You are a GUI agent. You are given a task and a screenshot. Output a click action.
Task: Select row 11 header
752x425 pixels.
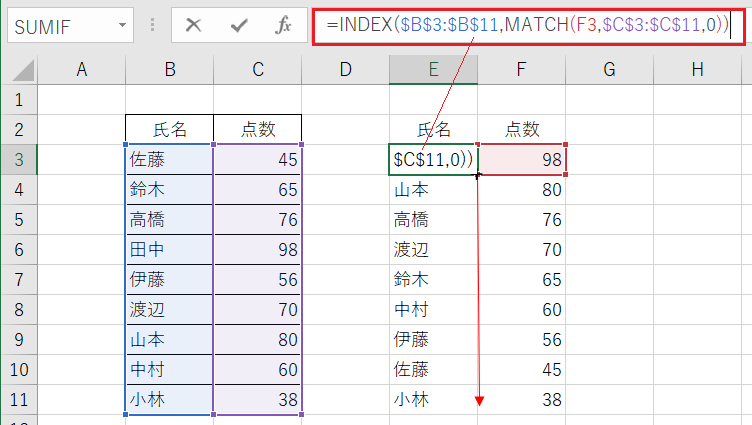click(x=19, y=400)
